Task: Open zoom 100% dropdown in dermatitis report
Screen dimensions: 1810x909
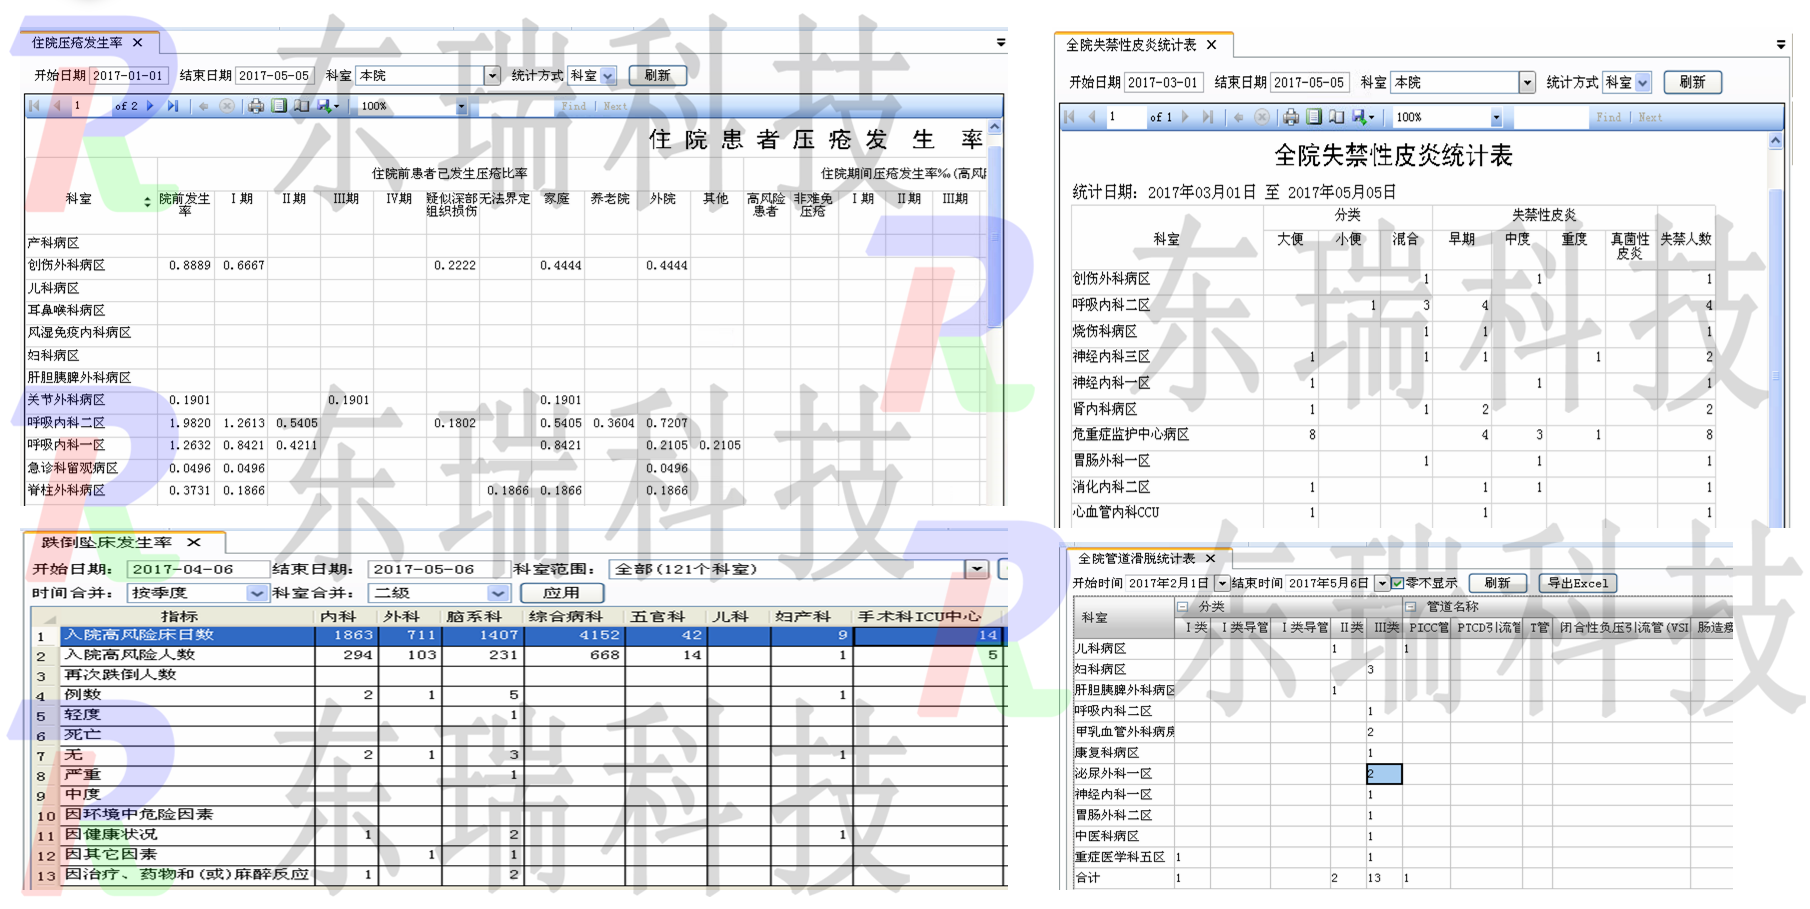Action: coord(1496,117)
